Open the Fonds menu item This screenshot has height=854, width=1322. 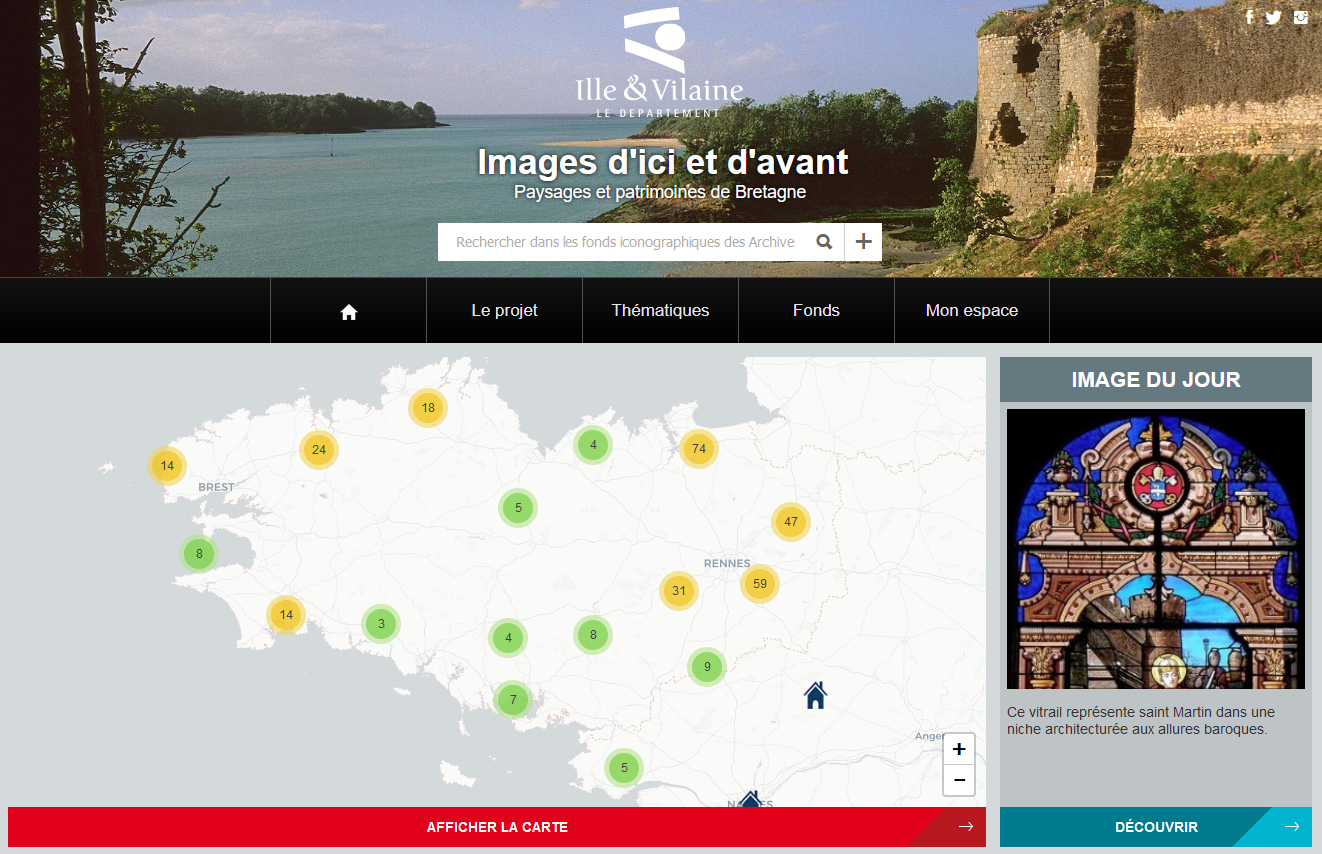pos(816,311)
